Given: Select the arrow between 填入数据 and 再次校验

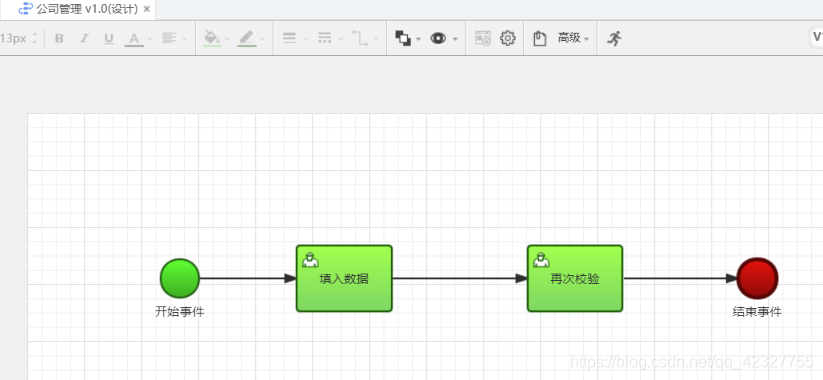Looking at the screenshot, I should [x=460, y=278].
